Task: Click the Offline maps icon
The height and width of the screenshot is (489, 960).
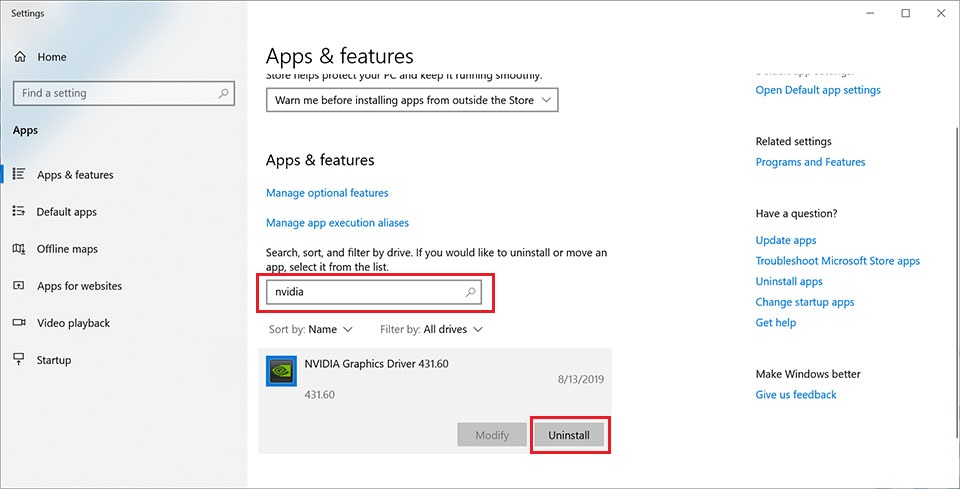Action: (18, 249)
